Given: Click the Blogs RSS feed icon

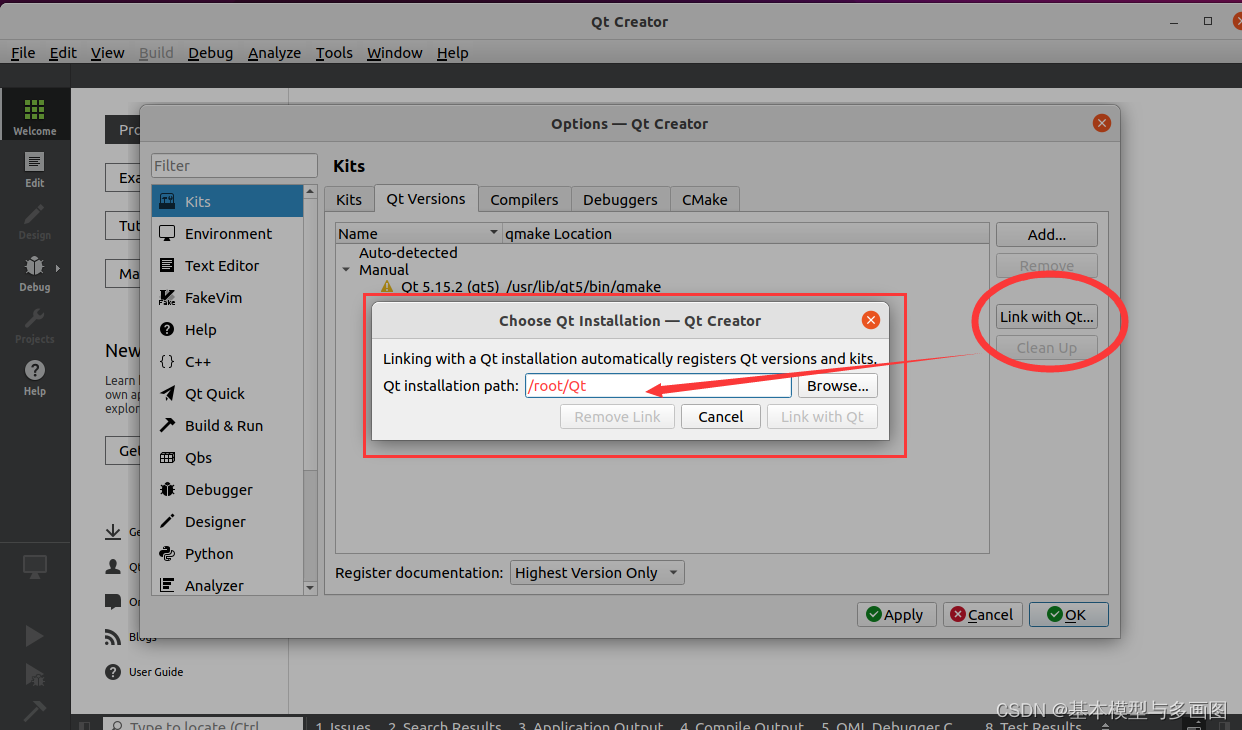Looking at the screenshot, I should 113,637.
